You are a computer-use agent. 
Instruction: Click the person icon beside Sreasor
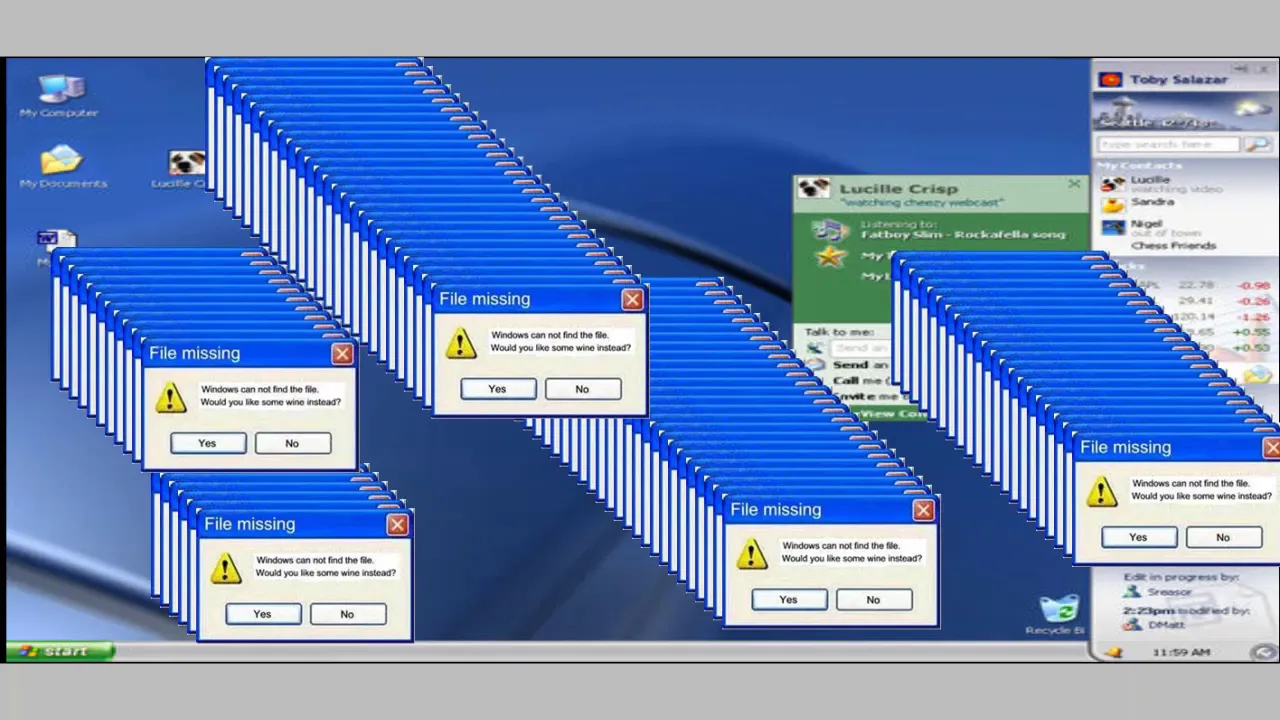[x=1131, y=592]
